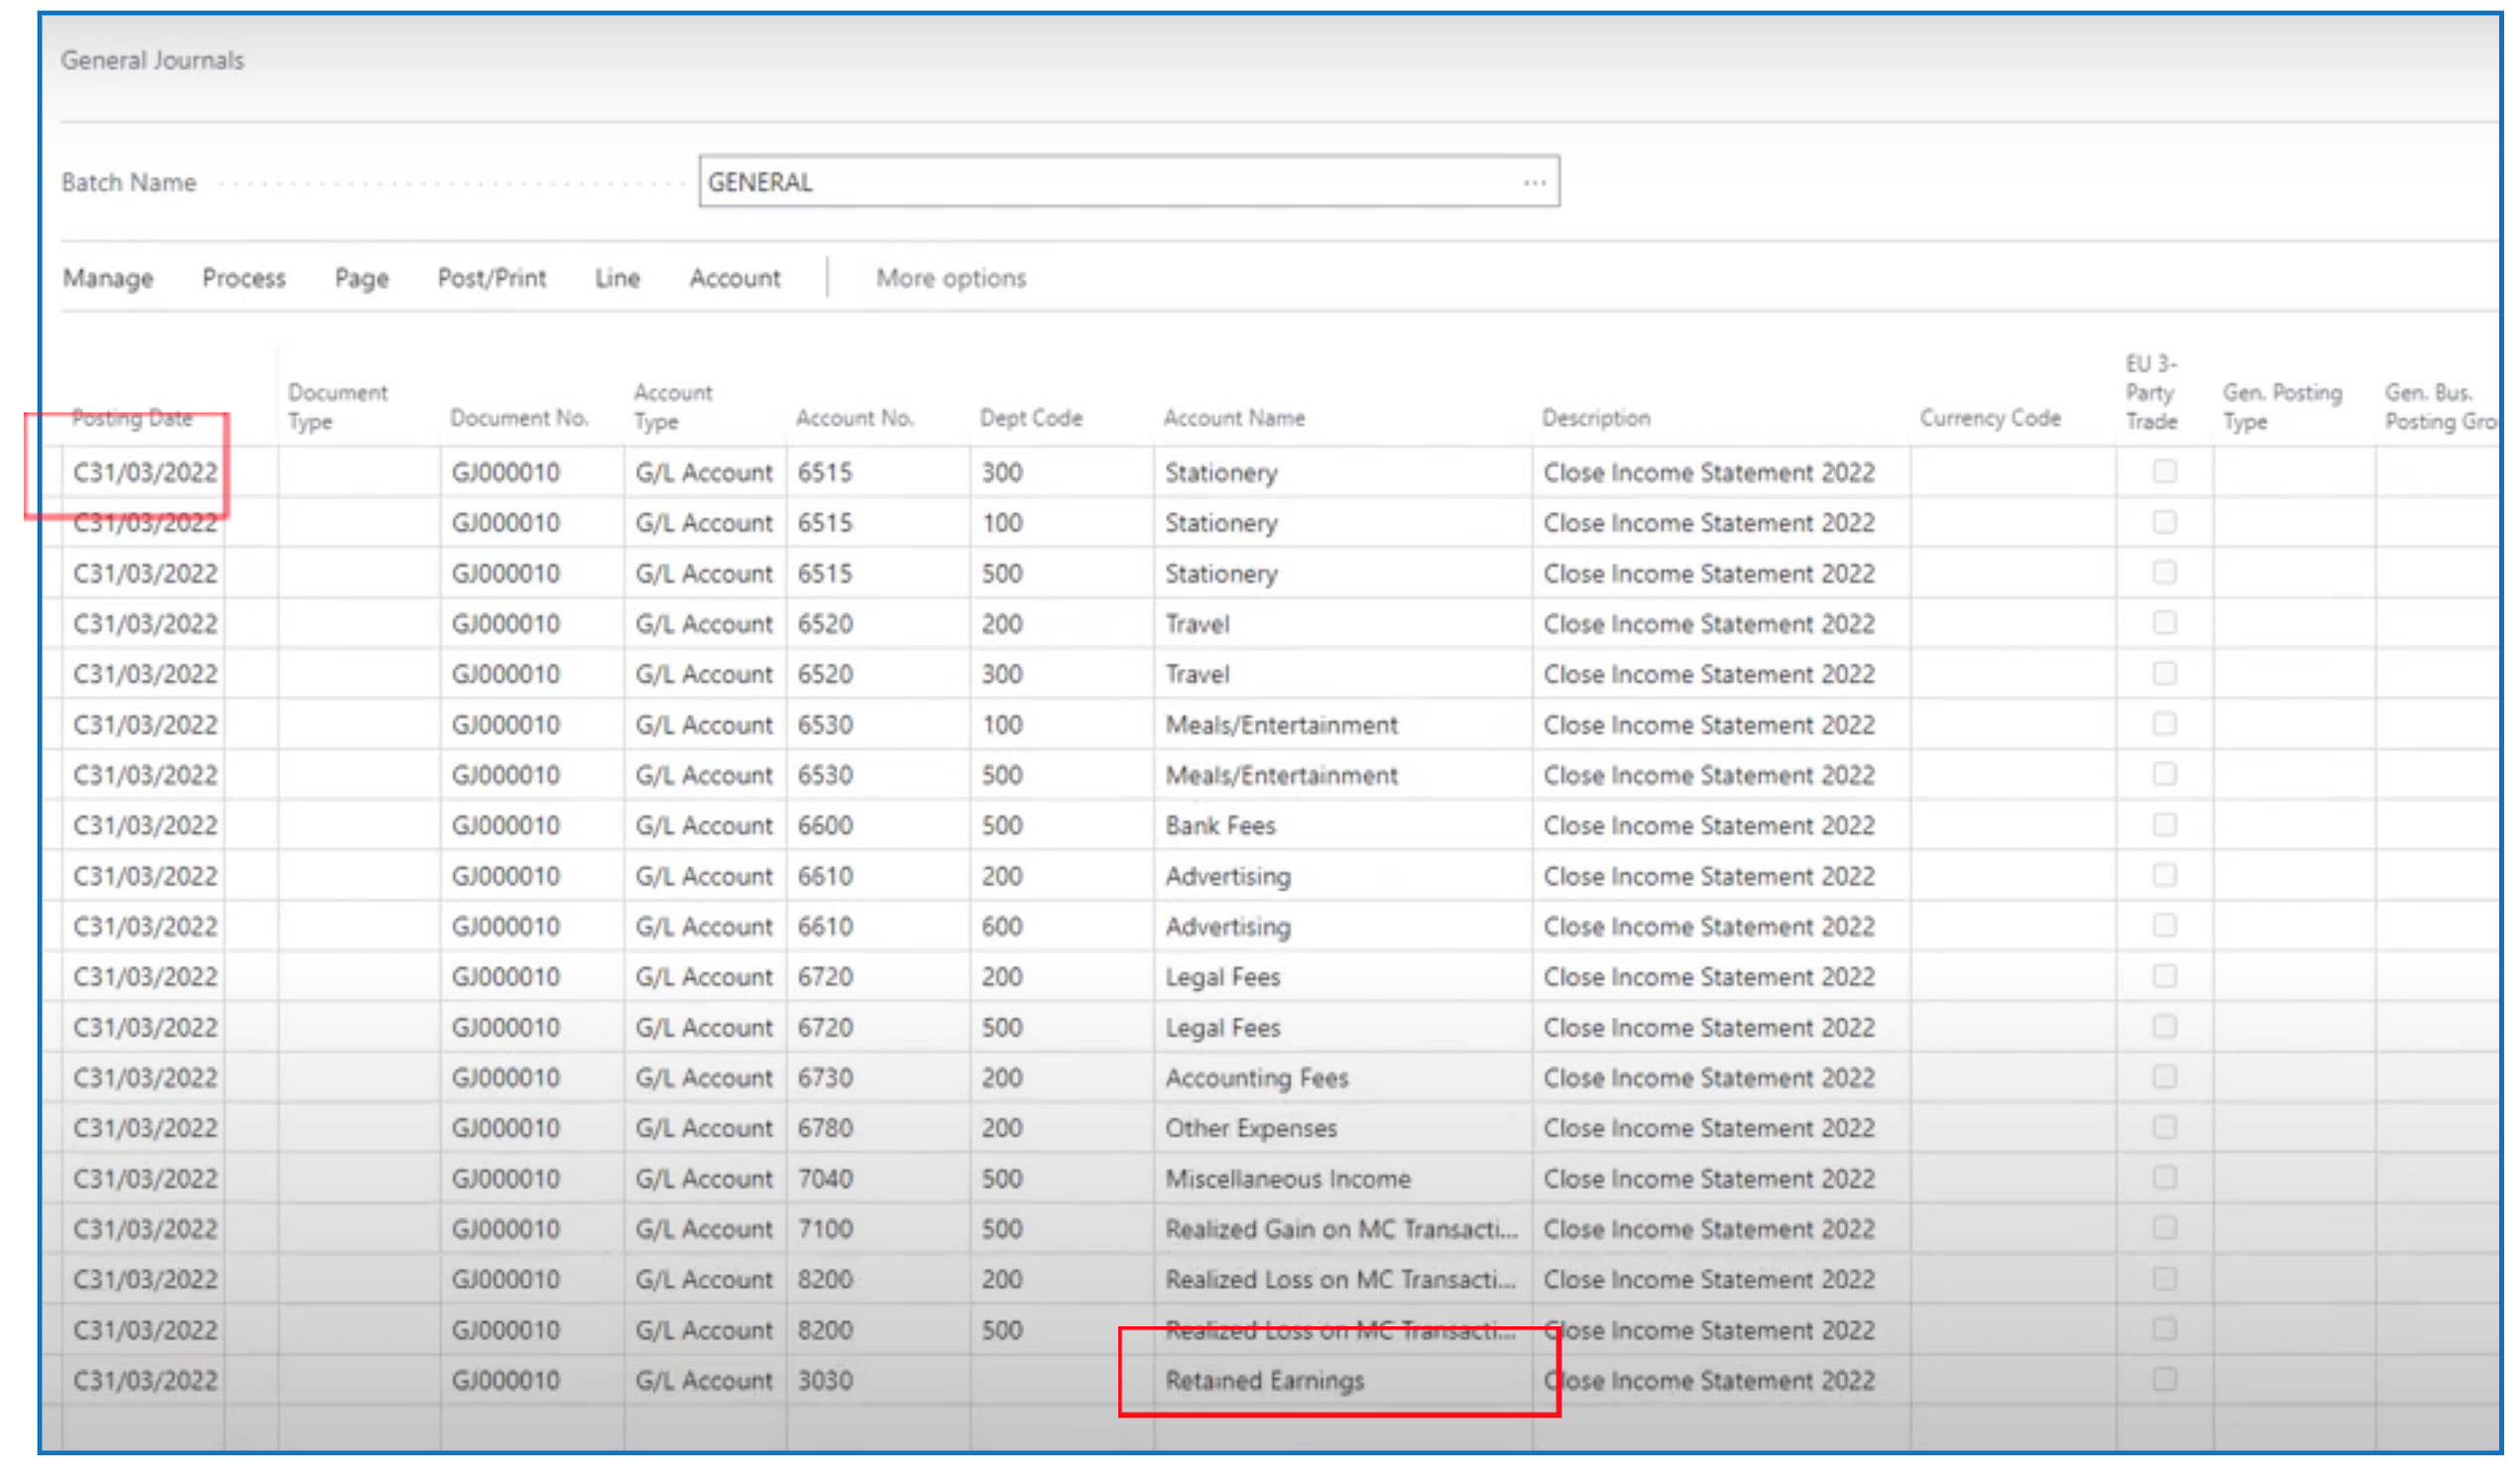
Task: Click More options
Action: (951, 278)
